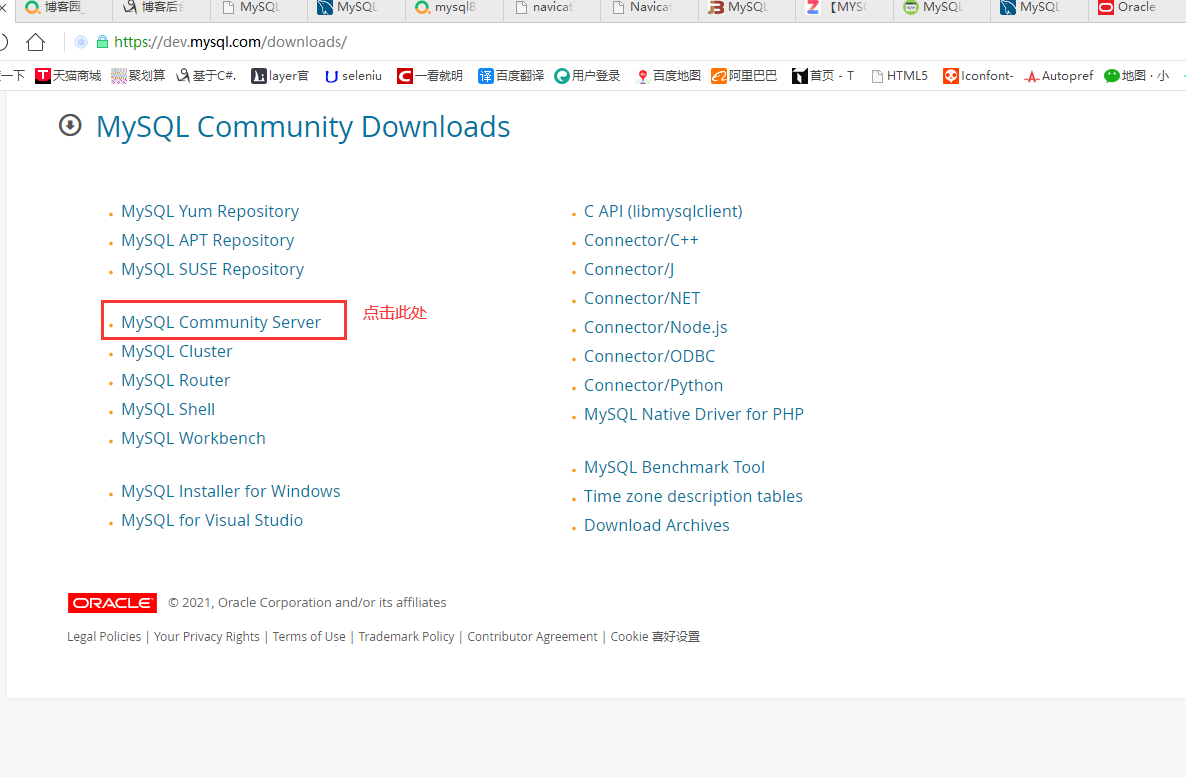Open Connector/Python link

pyautogui.click(x=653, y=385)
